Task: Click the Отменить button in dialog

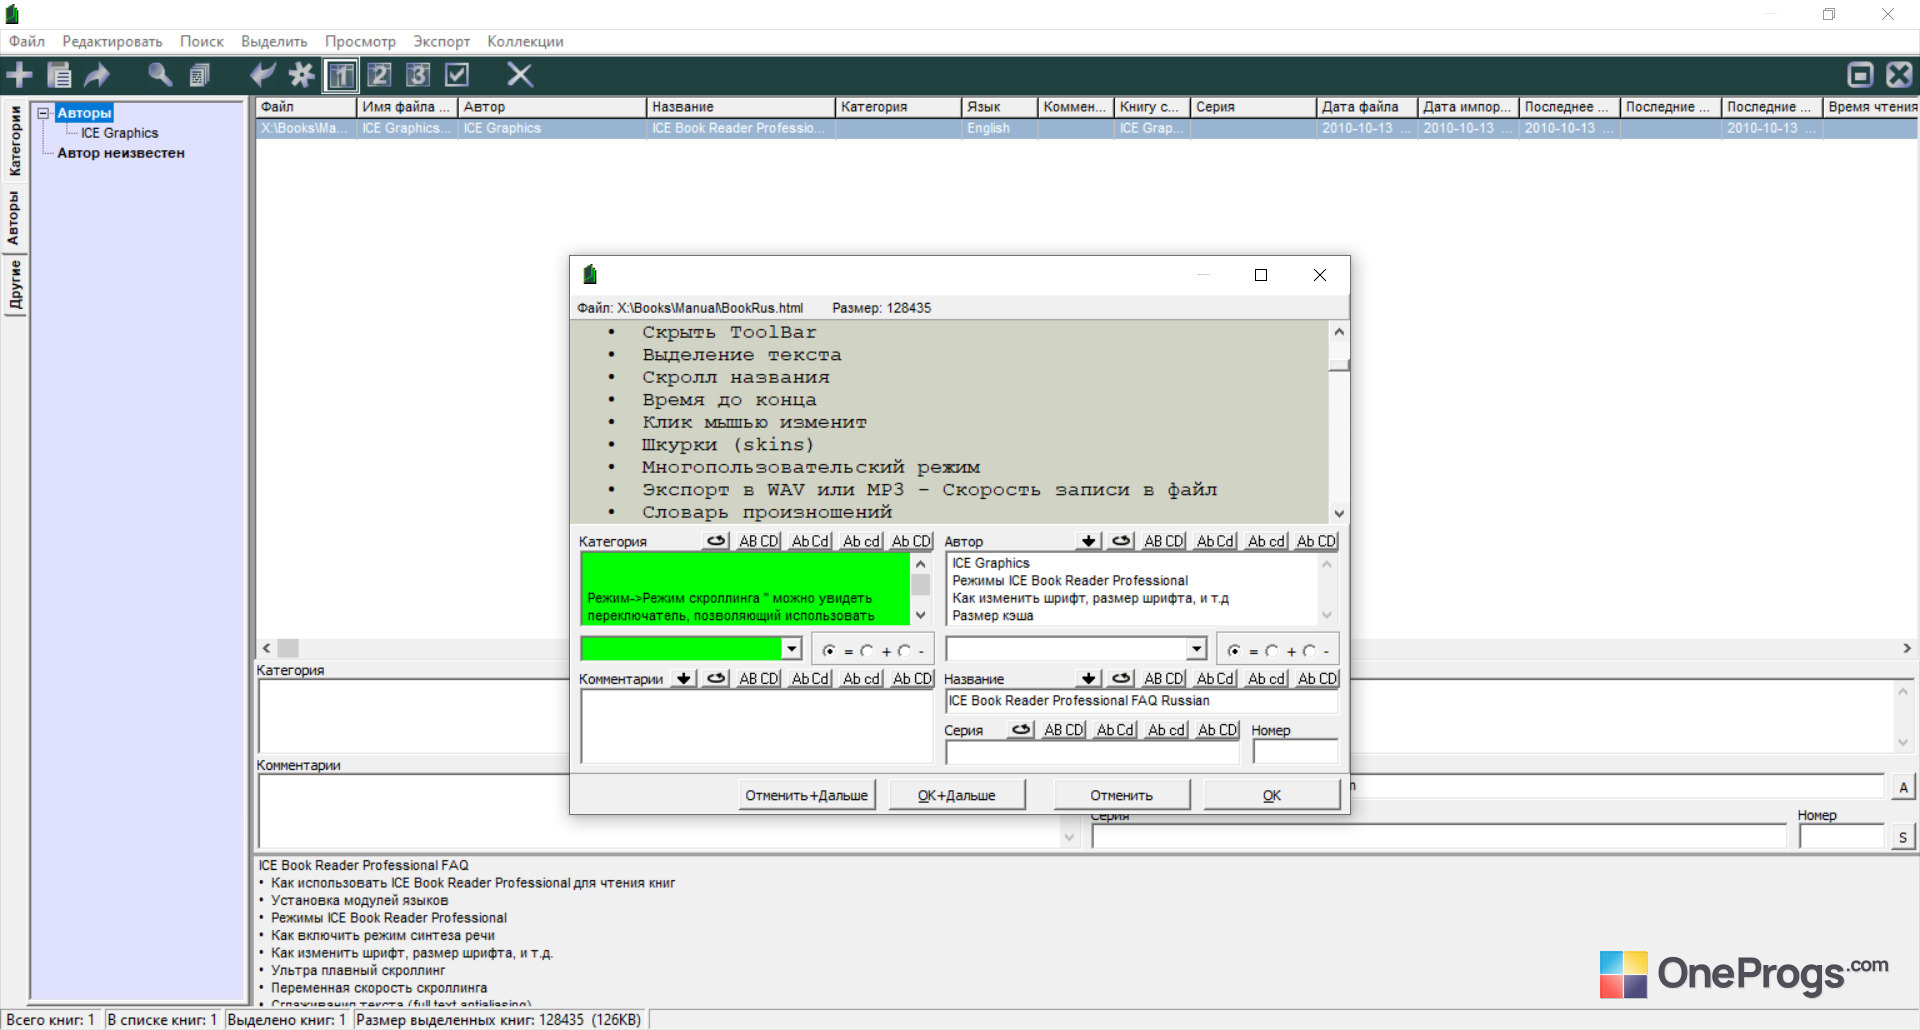Action: (1122, 795)
